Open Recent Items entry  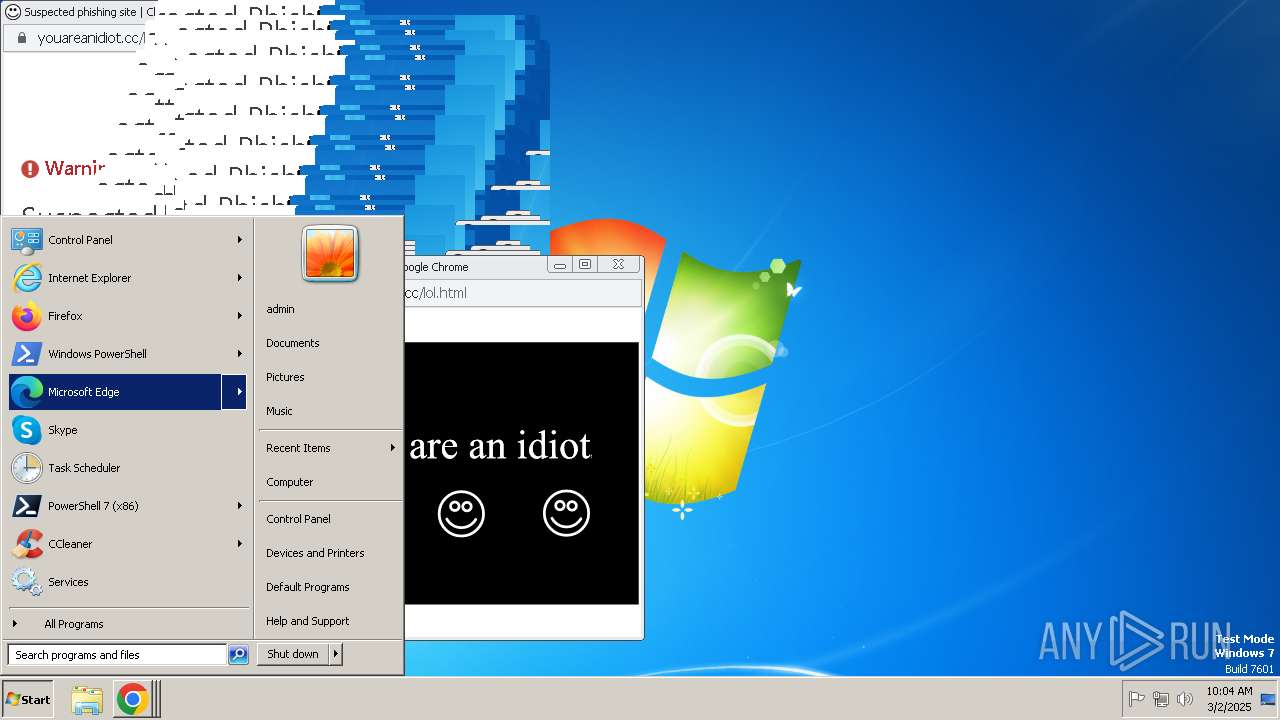point(330,448)
